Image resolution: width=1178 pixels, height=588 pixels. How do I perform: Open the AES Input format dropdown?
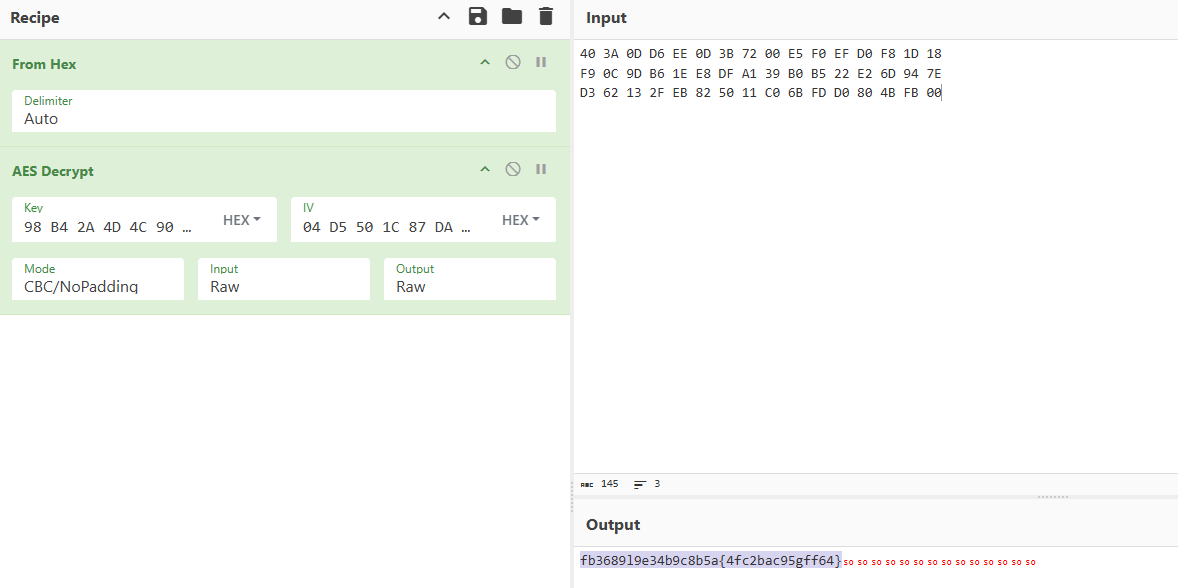(x=284, y=279)
